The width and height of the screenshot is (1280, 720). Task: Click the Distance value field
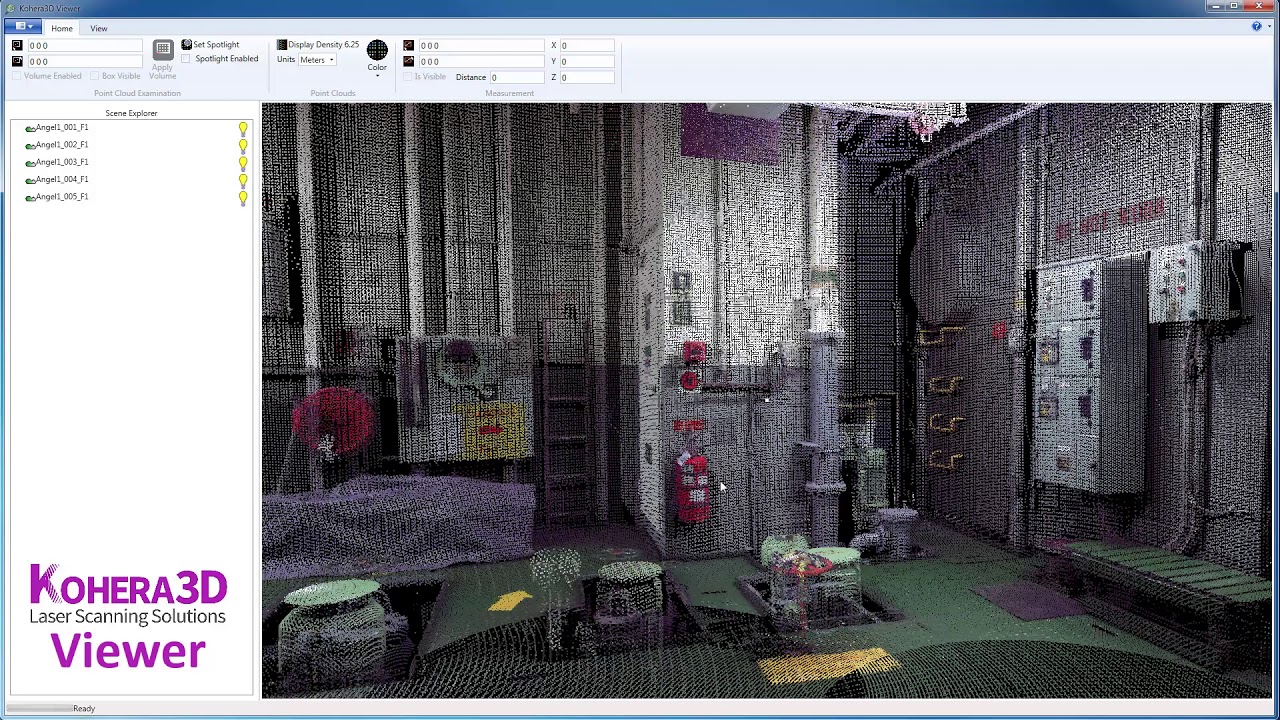516,77
